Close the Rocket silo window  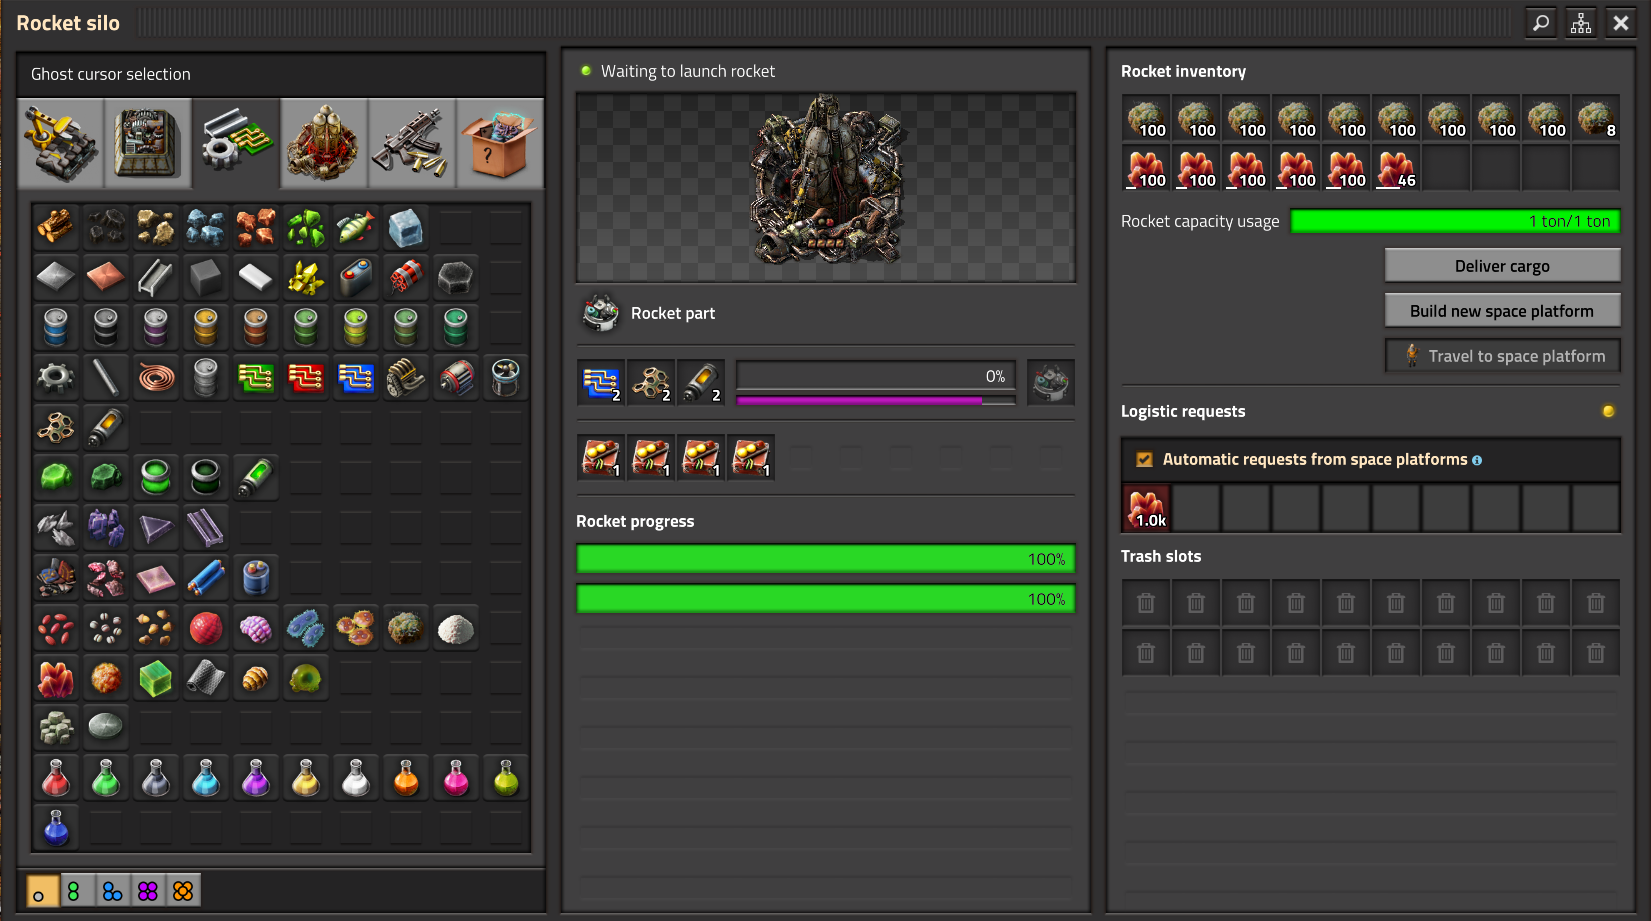coord(1621,22)
